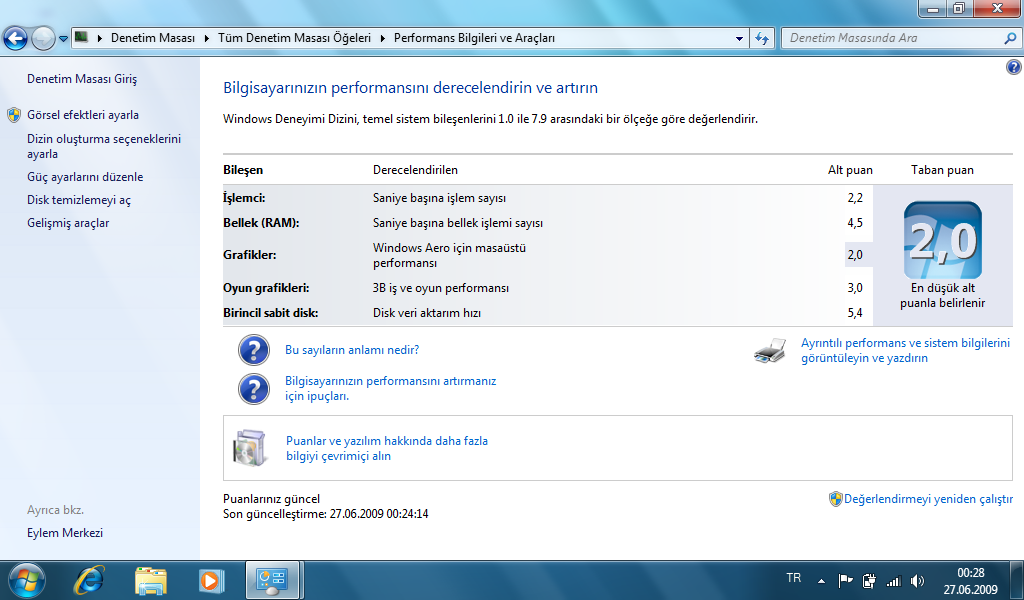Open the address bar history dropdown
Image resolution: width=1024 pixels, height=600 pixels.
click(x=739, y=39)
